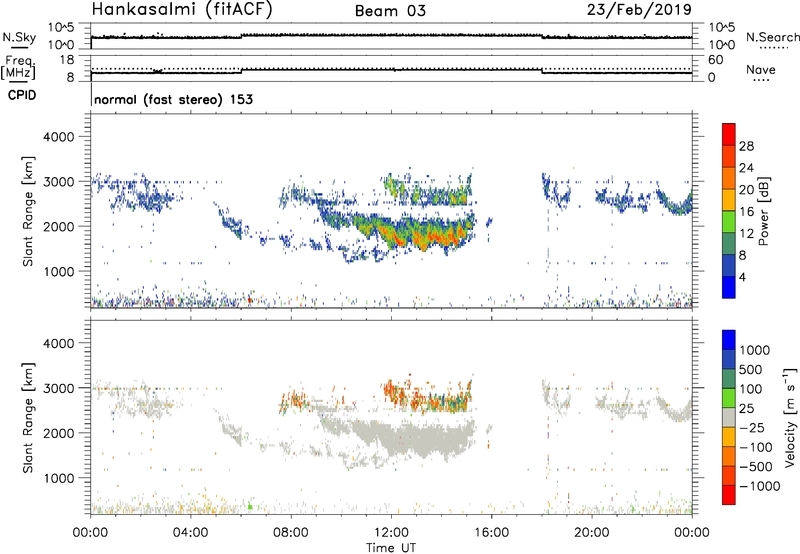Image resolution: width=800 pixels, height=554 pixels.
Task: Pick the bright green 25–100 velocity colorbar segment
Action: tap(729, 399)
